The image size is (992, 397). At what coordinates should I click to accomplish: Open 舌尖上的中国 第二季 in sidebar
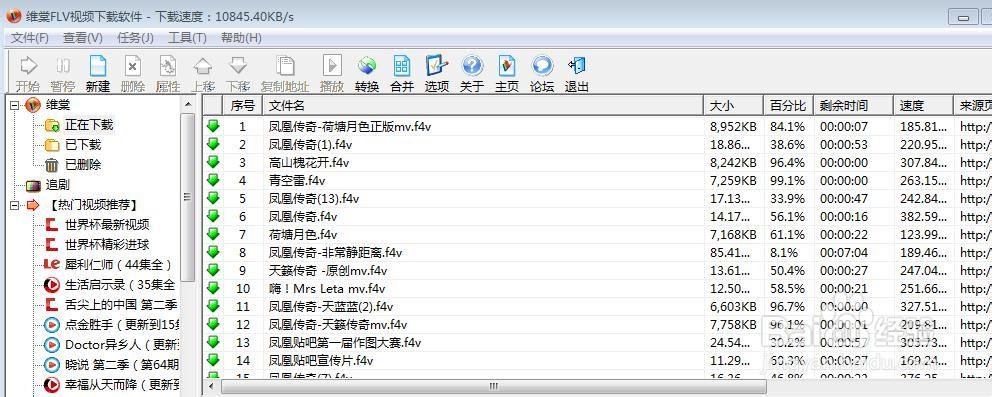121,305
